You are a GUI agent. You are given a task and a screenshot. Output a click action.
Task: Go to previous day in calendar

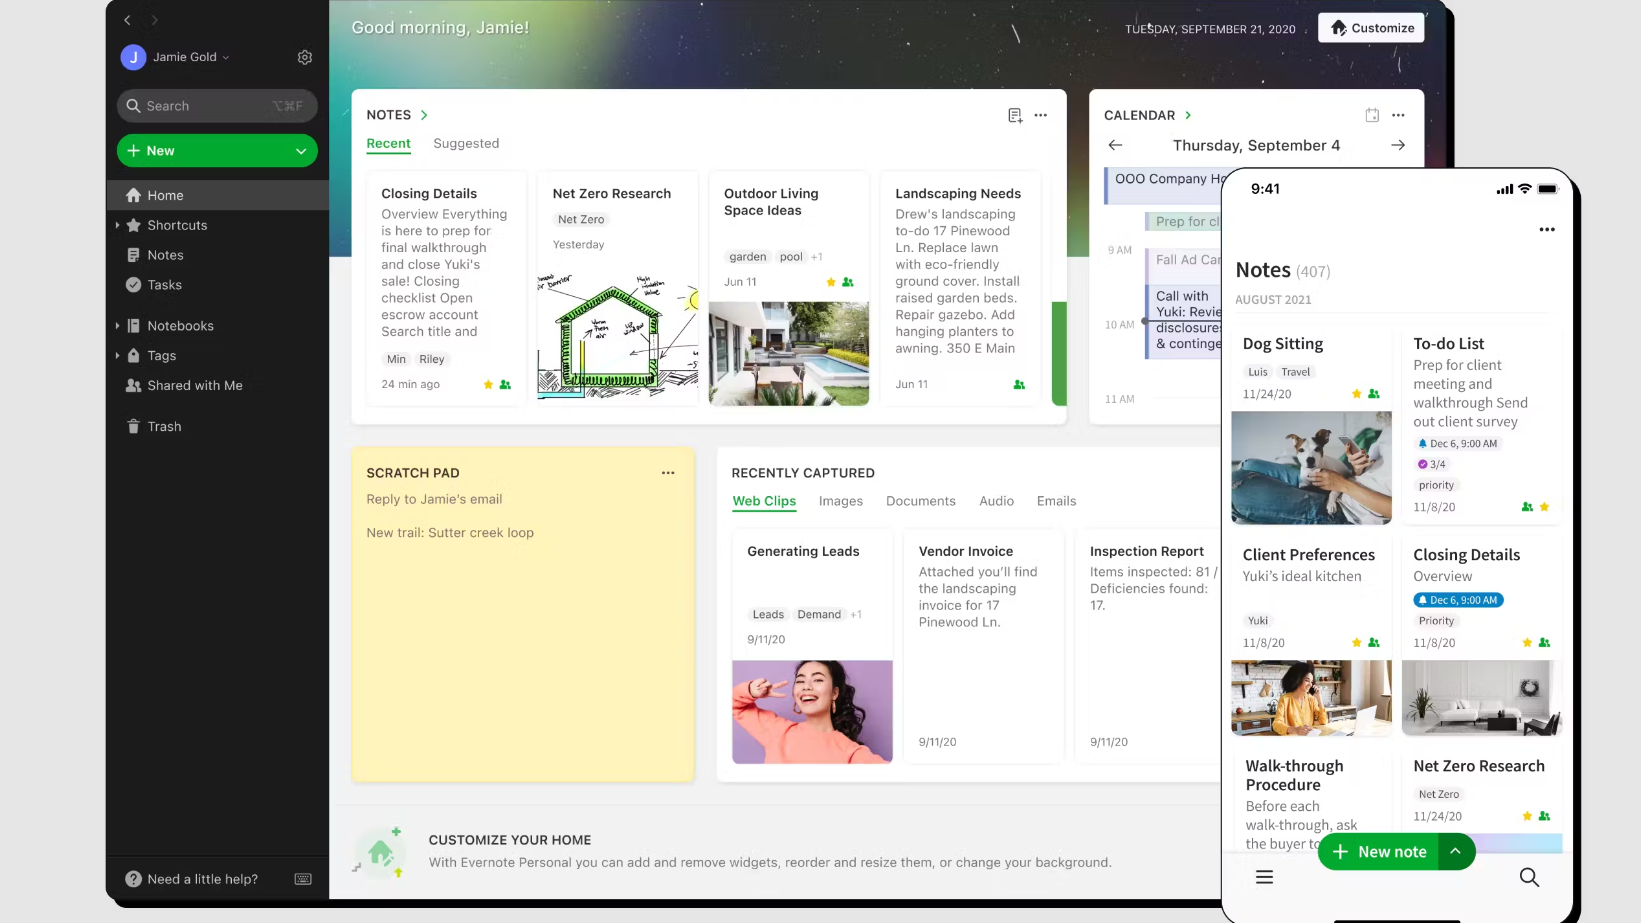1115,146
